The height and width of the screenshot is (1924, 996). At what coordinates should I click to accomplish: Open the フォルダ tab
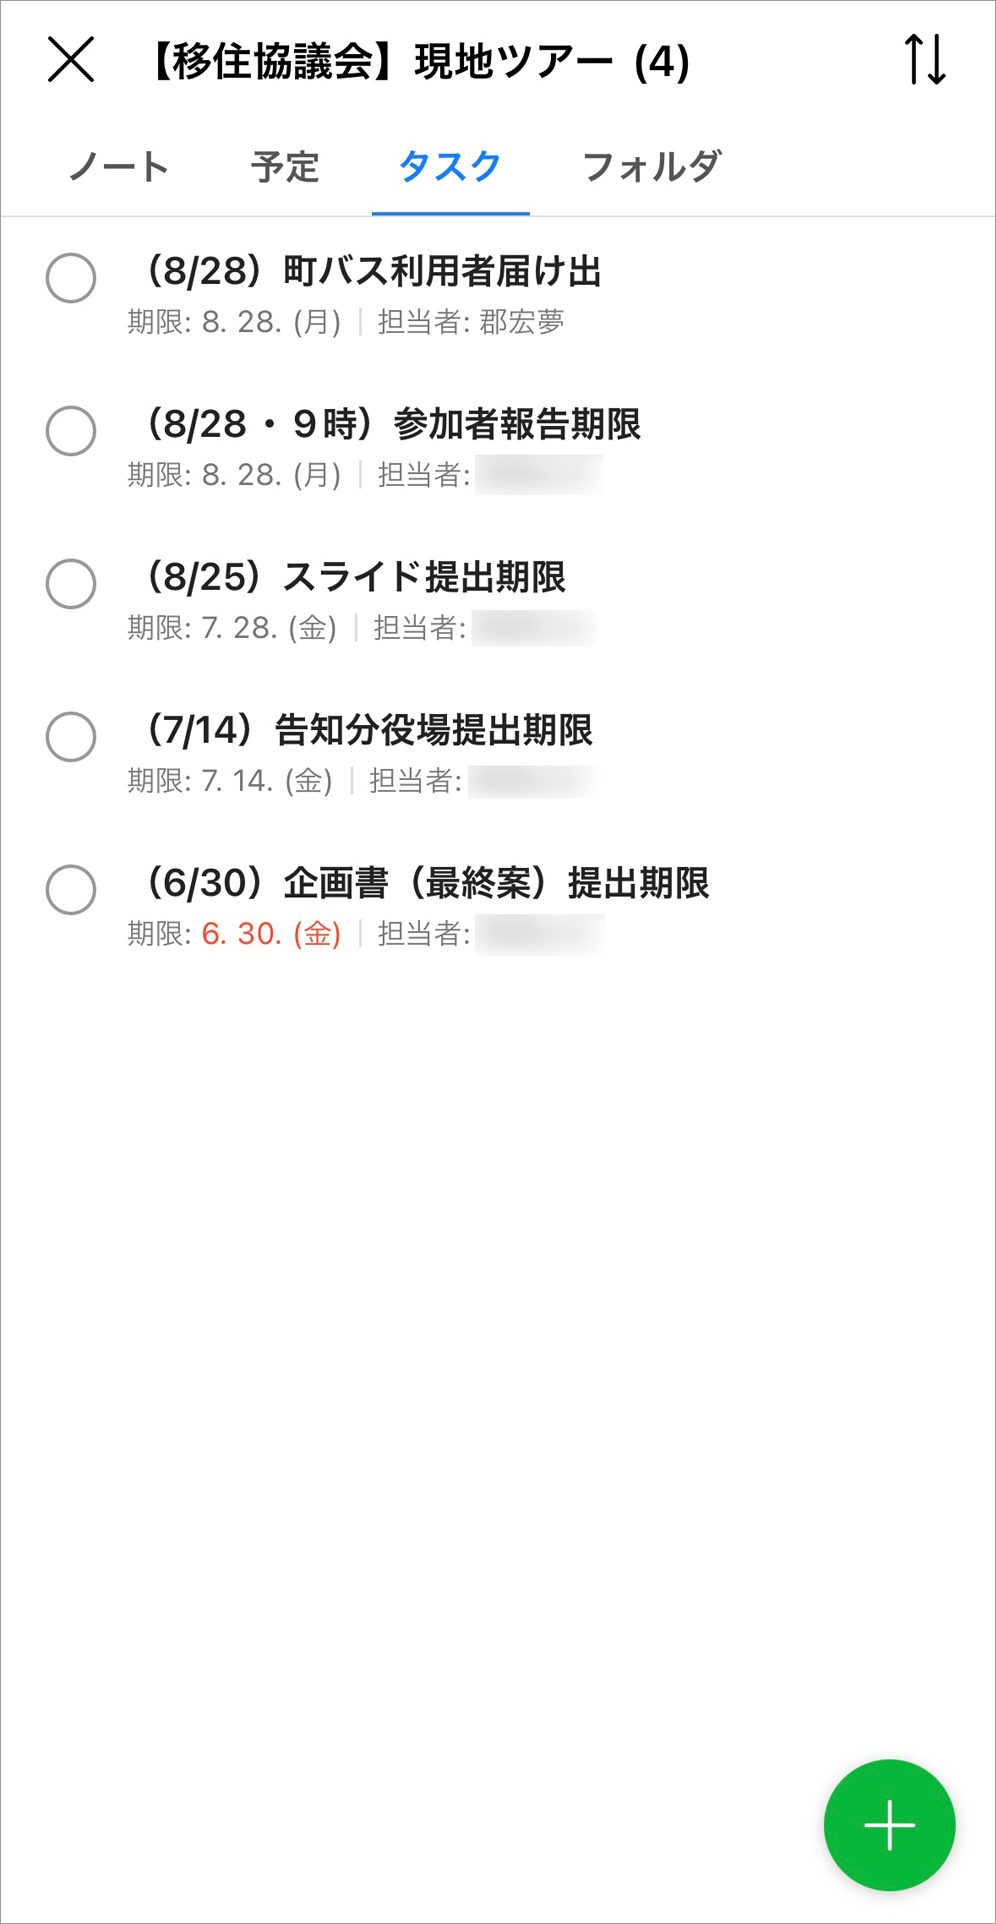coord(651,167)
